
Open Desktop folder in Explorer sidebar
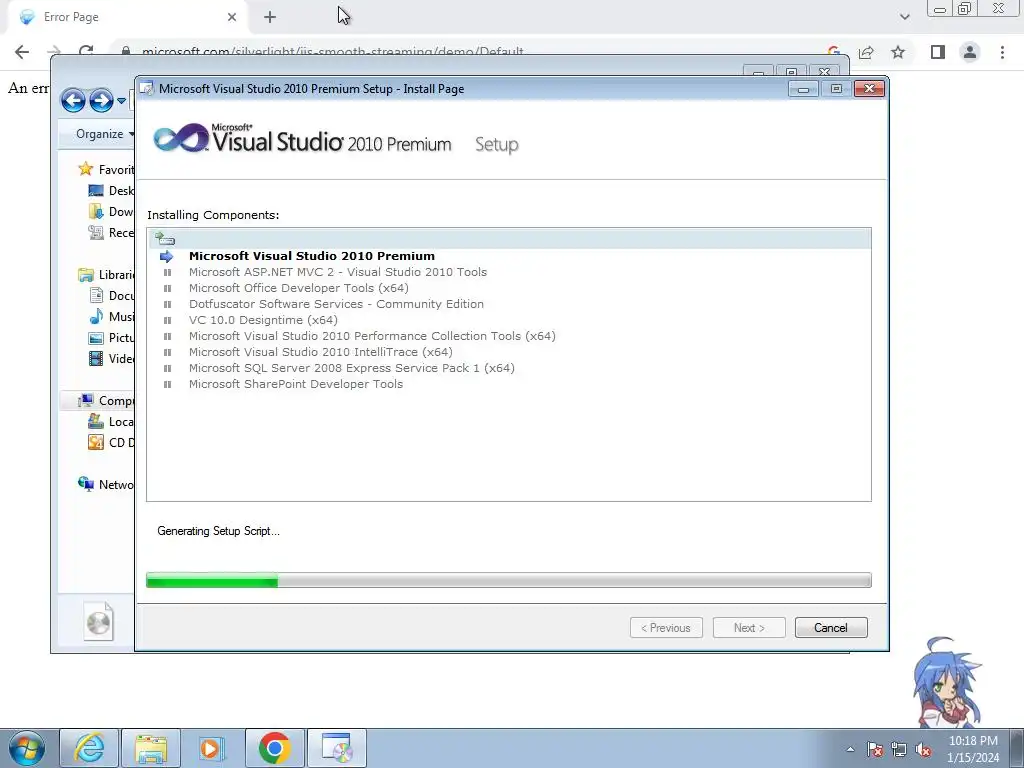[111, 191]
